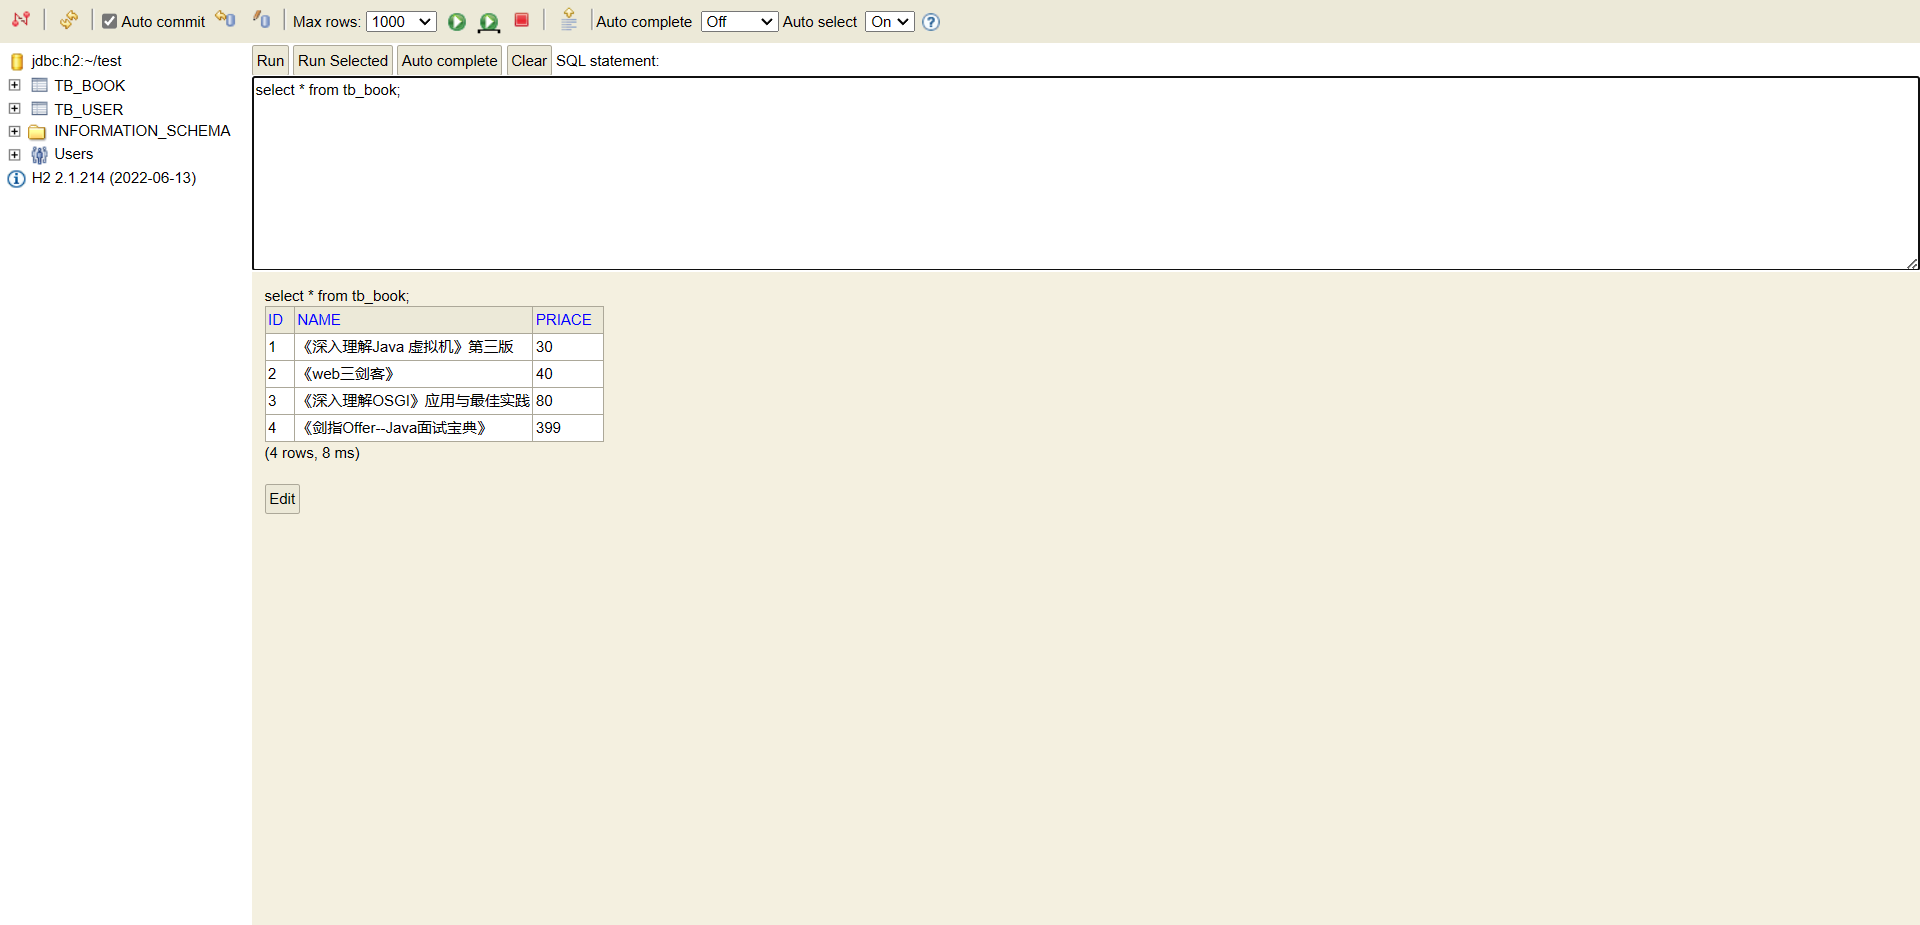Image resolution: width=1920 pixels, height=925 pixels.
Task: Click the Auto complete button
Action: (450, 60)
